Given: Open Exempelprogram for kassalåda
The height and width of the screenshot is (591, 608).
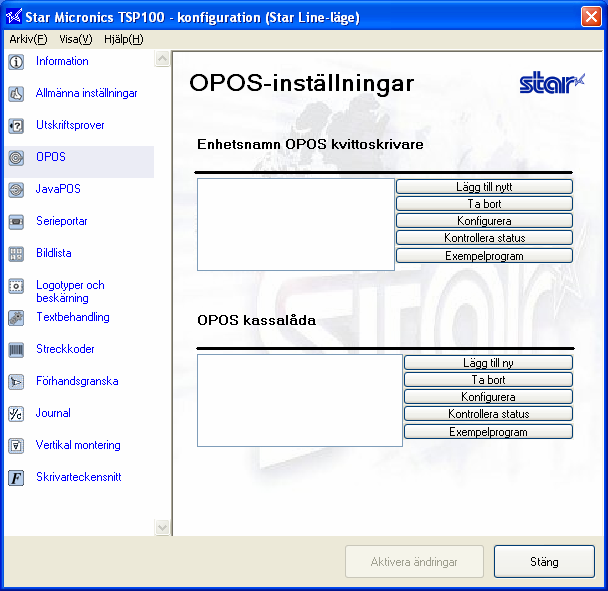Looking at the screenshot, I should 488,432.
